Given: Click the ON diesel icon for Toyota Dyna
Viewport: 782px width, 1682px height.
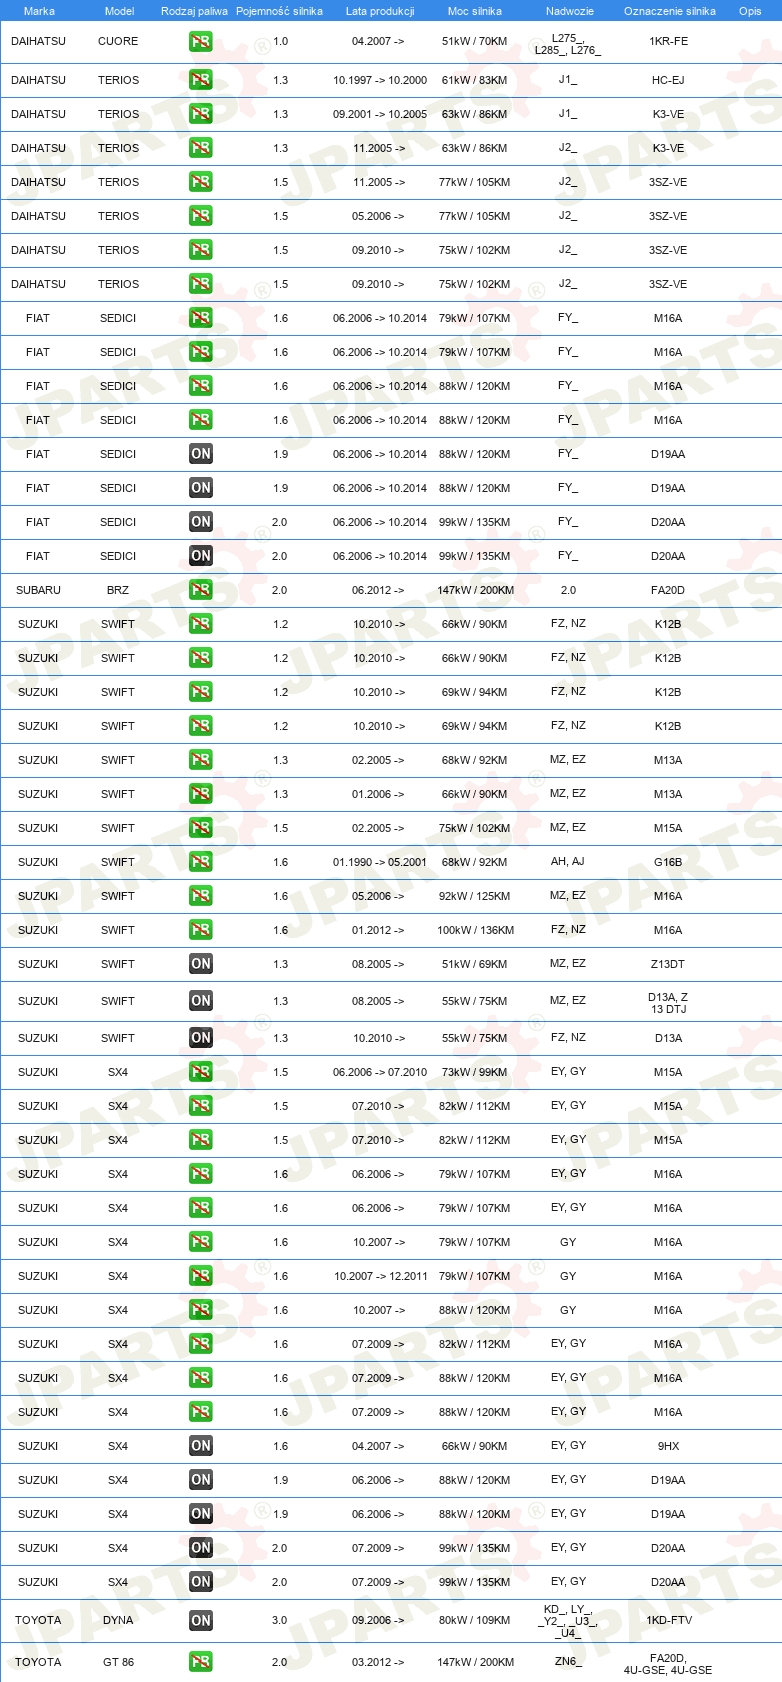Looking at the screenshot, I should click(x=200, y=1620).
